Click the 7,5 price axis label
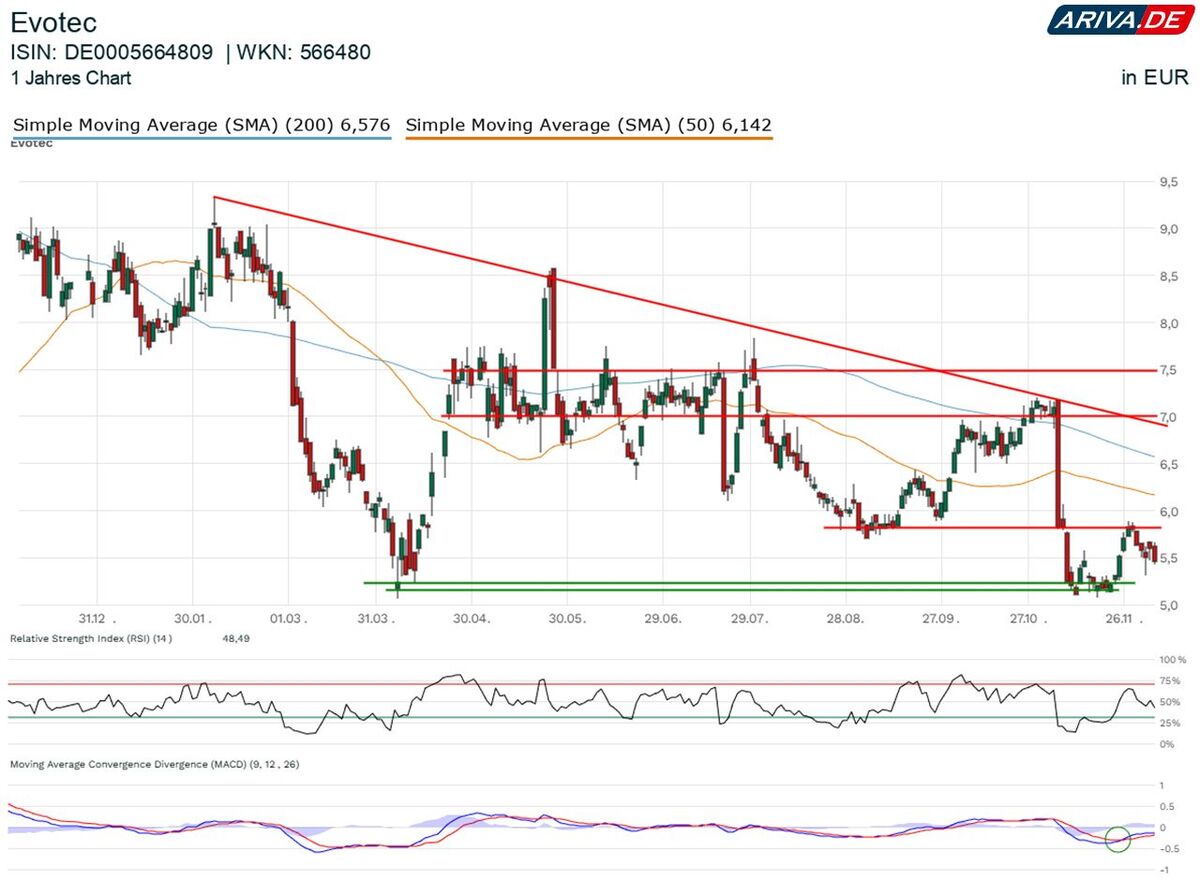Viewport: 1200px width, 881px height. coord(1167,371)
